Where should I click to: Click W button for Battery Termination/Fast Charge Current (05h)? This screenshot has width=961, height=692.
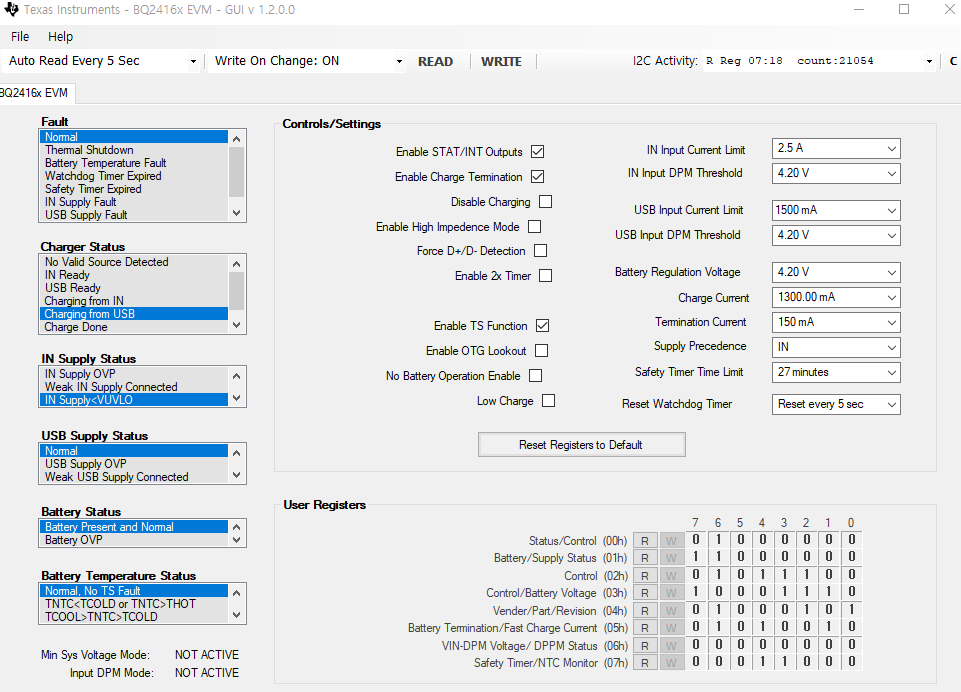point(672,628)
